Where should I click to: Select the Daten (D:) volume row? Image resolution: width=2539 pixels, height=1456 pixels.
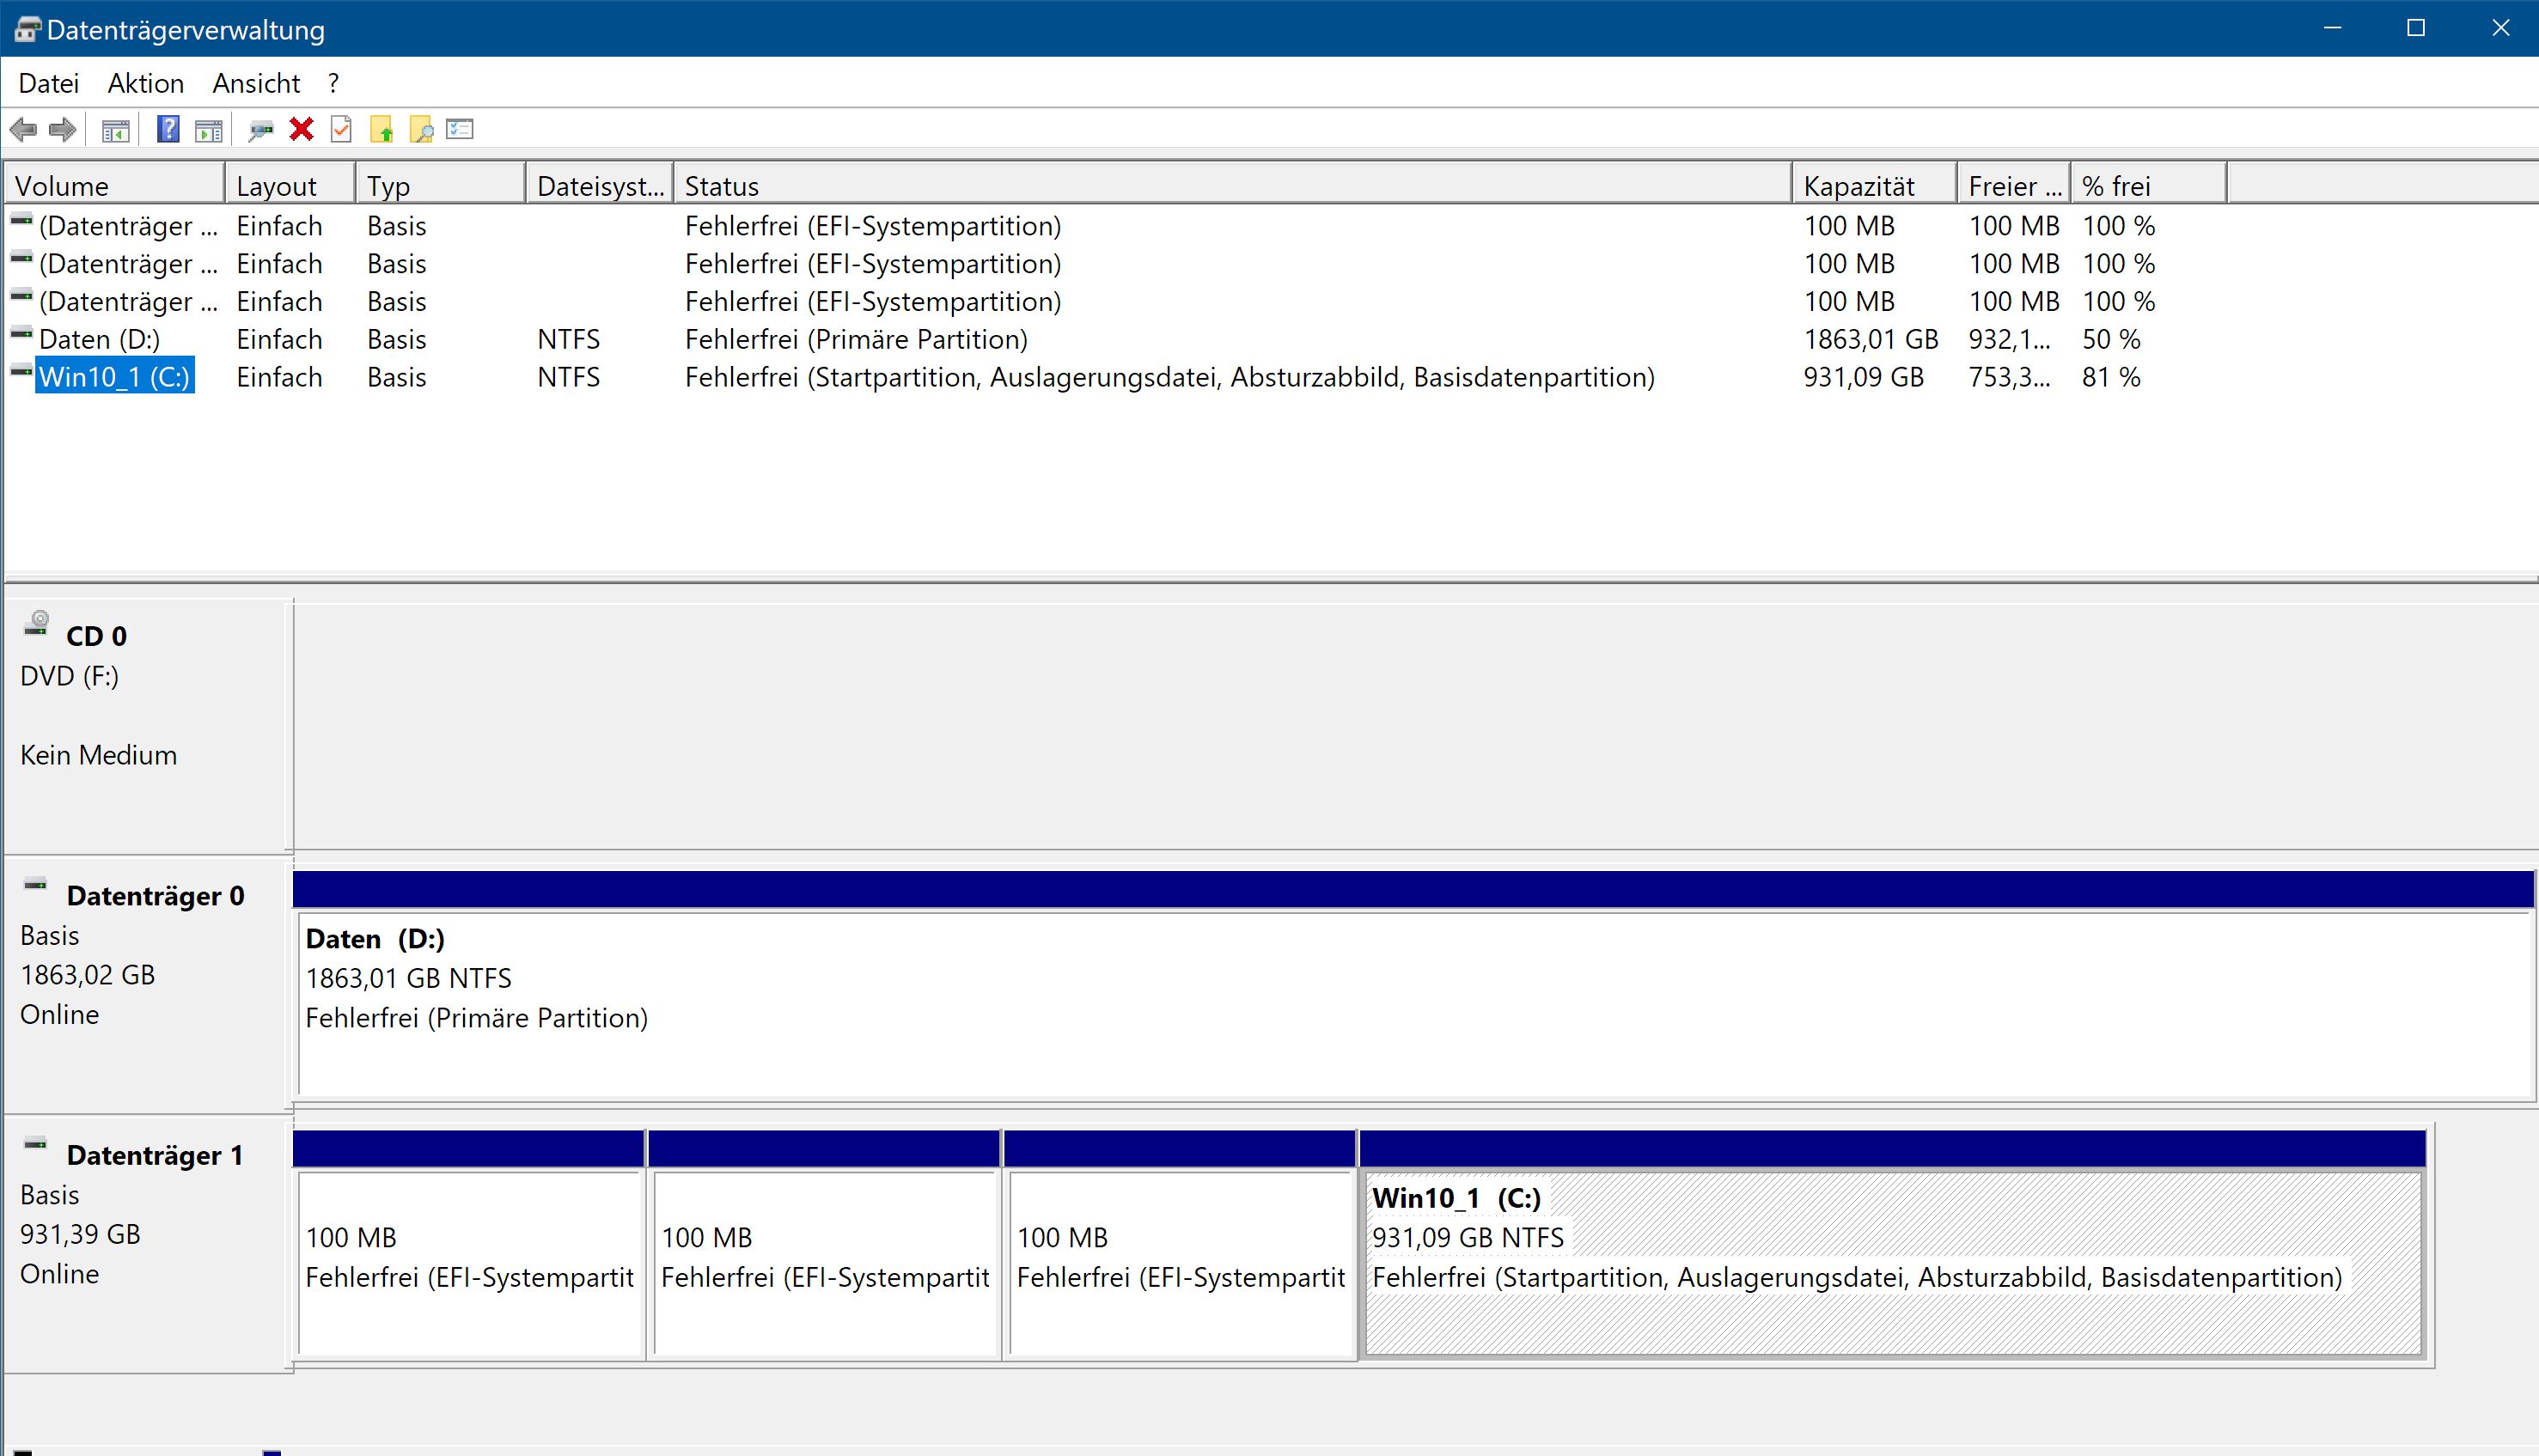(99, 339)
